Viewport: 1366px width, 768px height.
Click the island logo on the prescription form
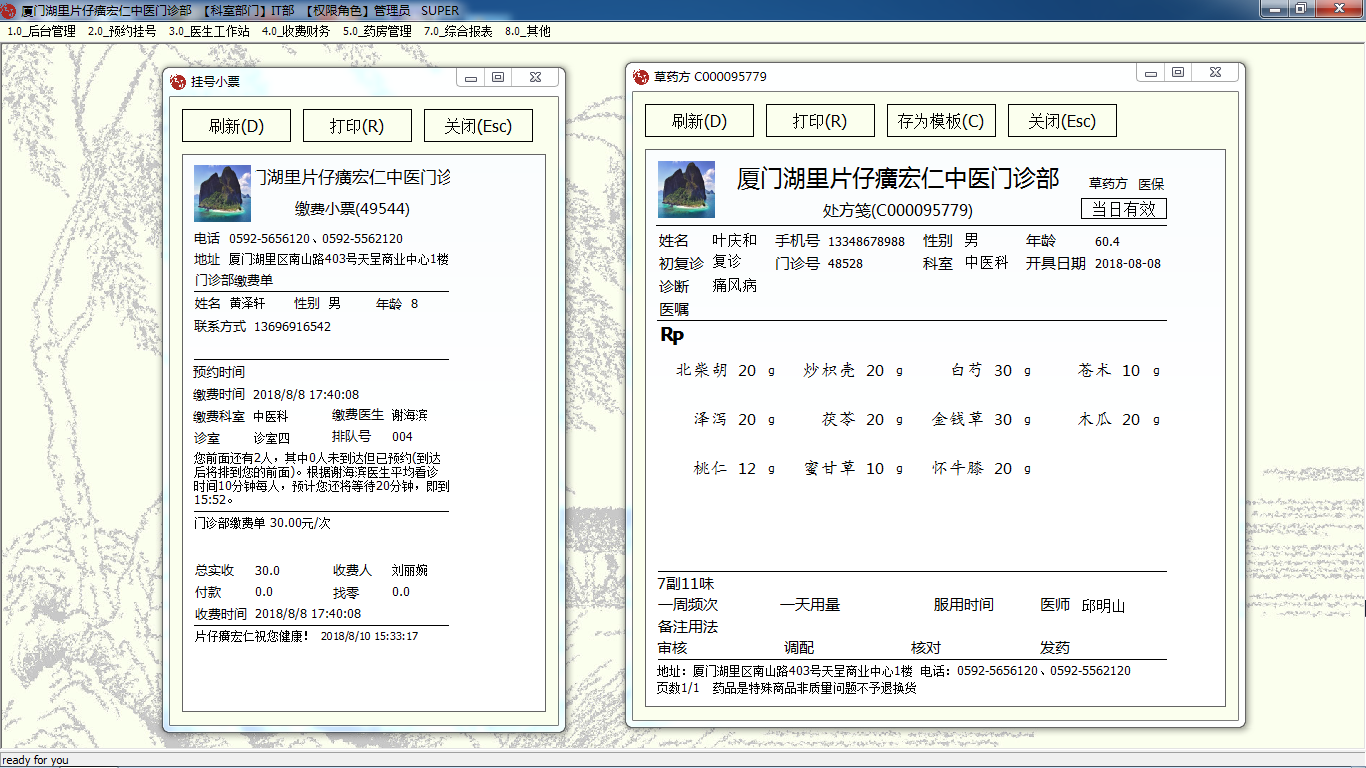[x=686, y=189]
